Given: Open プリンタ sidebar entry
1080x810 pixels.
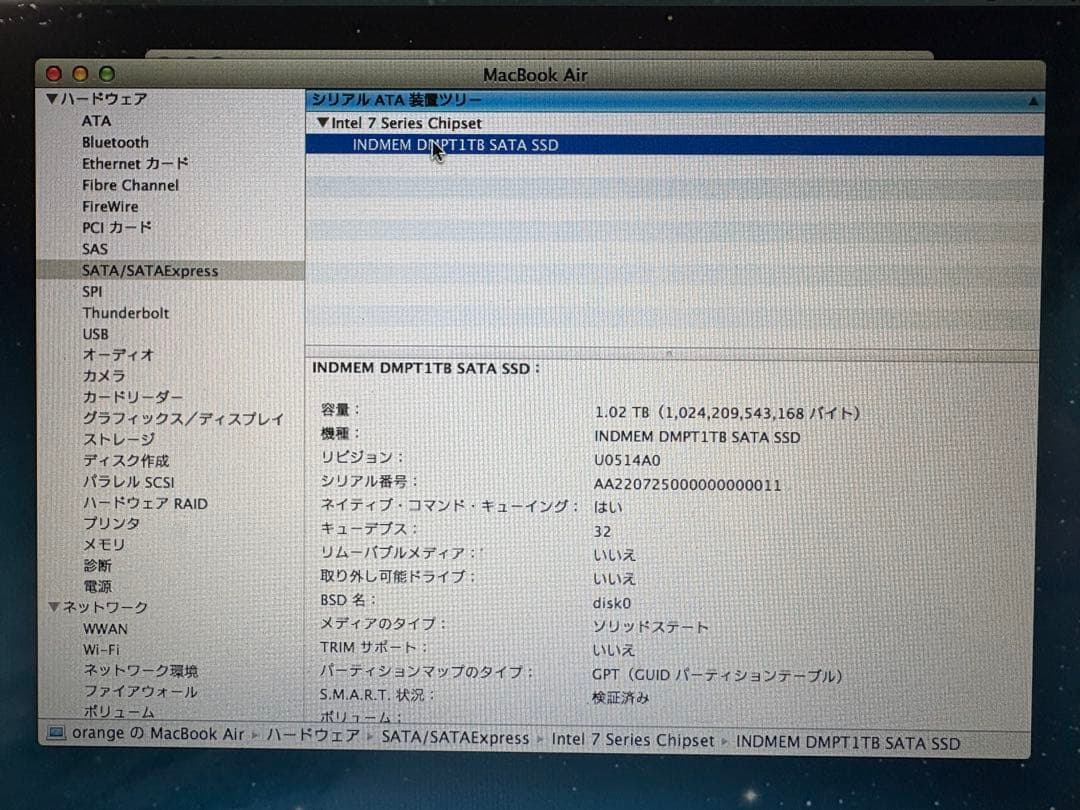Looking at the screenshot, I should 112,523.
